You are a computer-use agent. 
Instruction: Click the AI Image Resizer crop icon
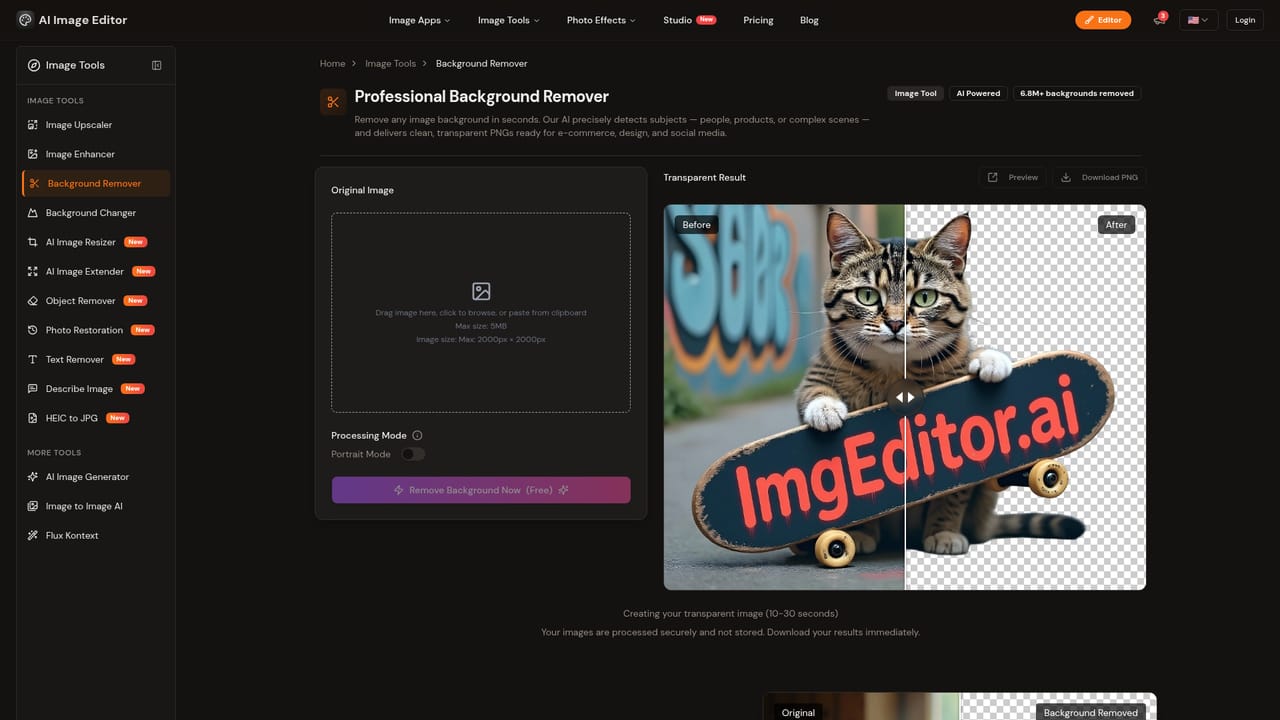(34, 242)
